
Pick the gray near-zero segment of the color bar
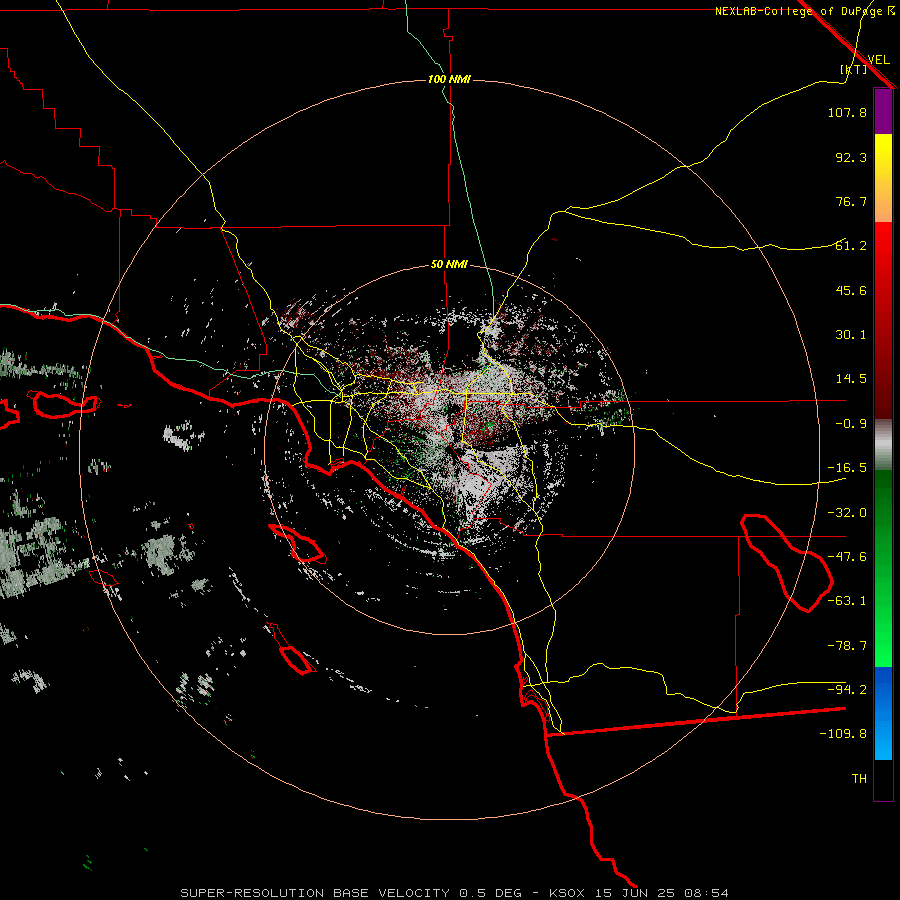(x=883, y=445)
